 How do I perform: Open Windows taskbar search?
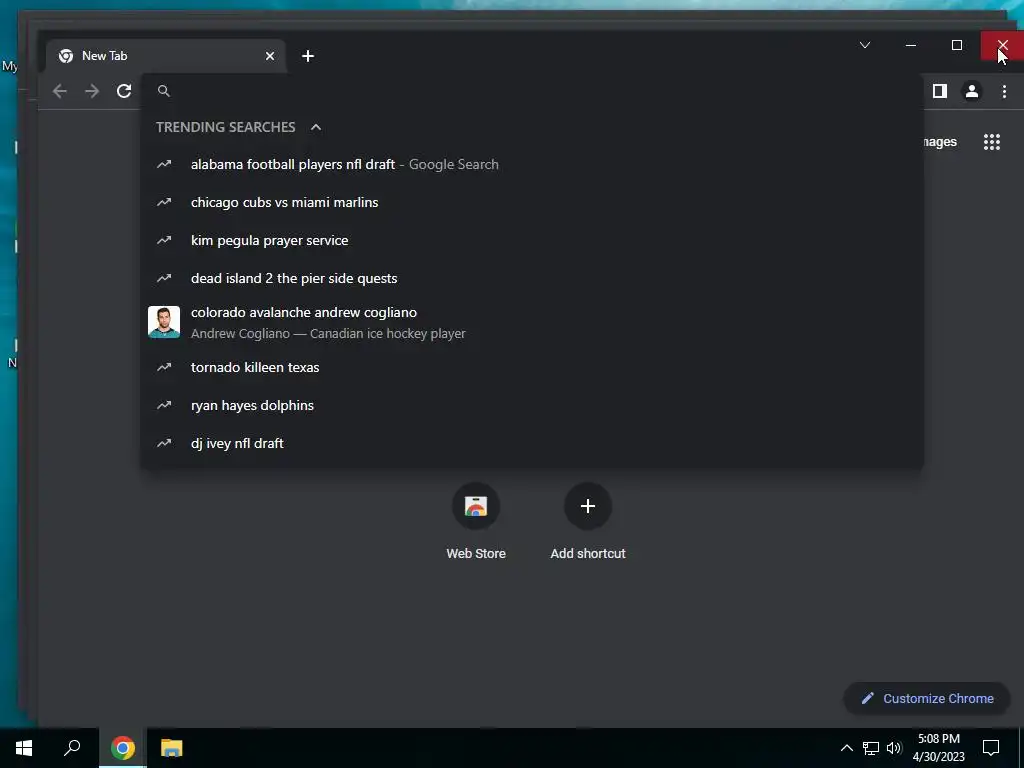coord(72,748)
